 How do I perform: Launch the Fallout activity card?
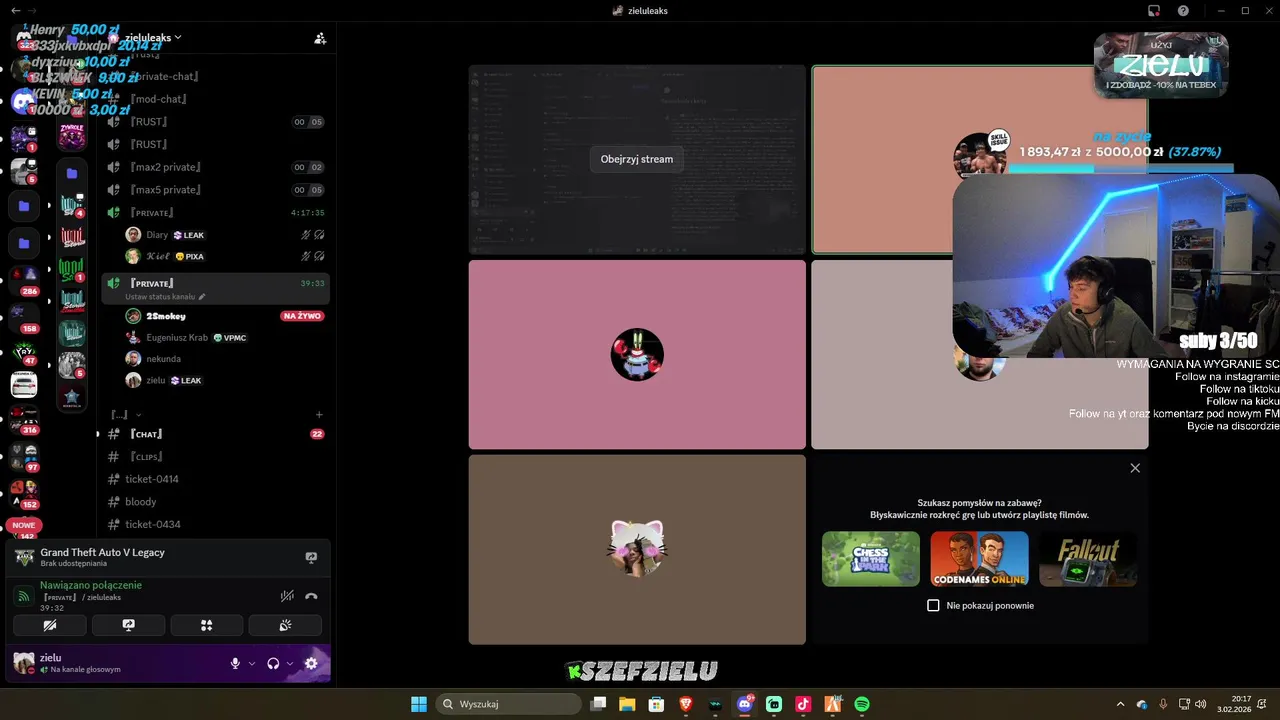tap(1088, 558)
